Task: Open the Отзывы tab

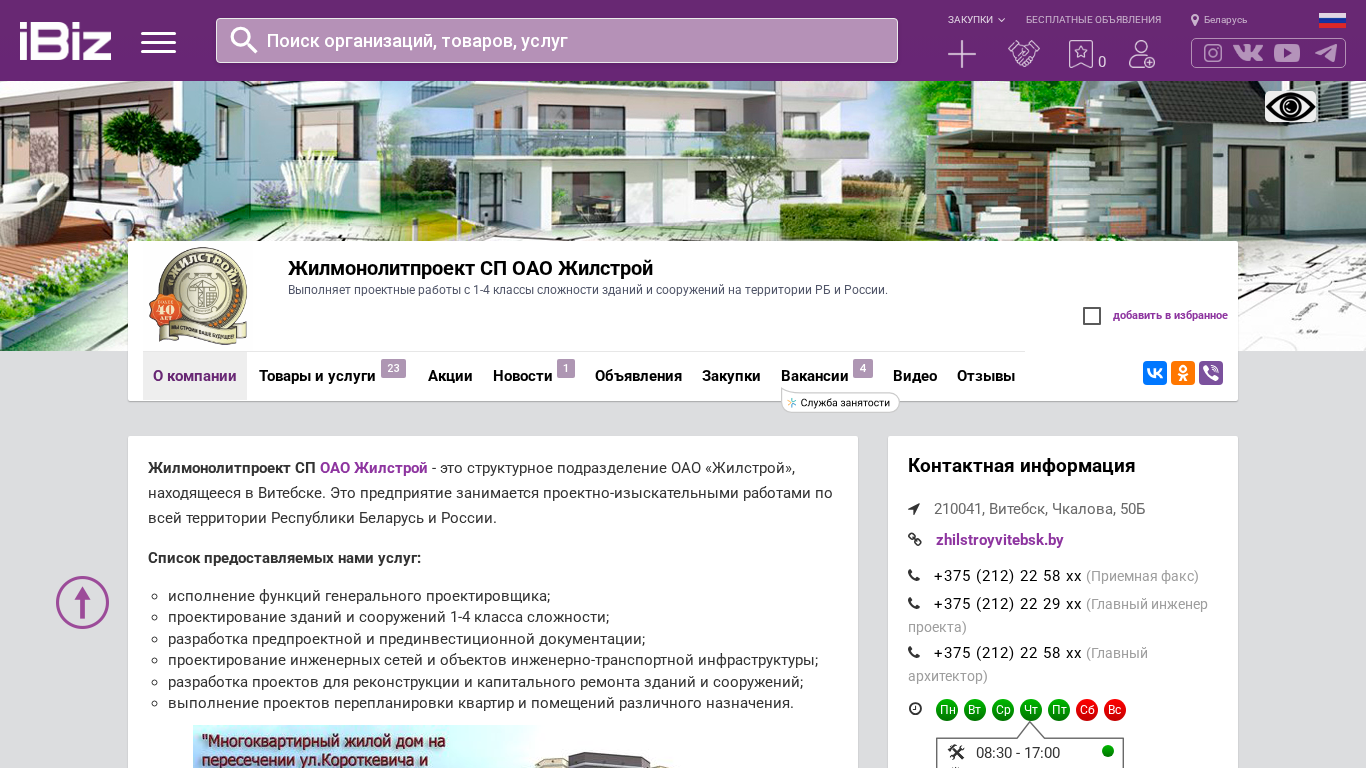Action: [986, 376]
